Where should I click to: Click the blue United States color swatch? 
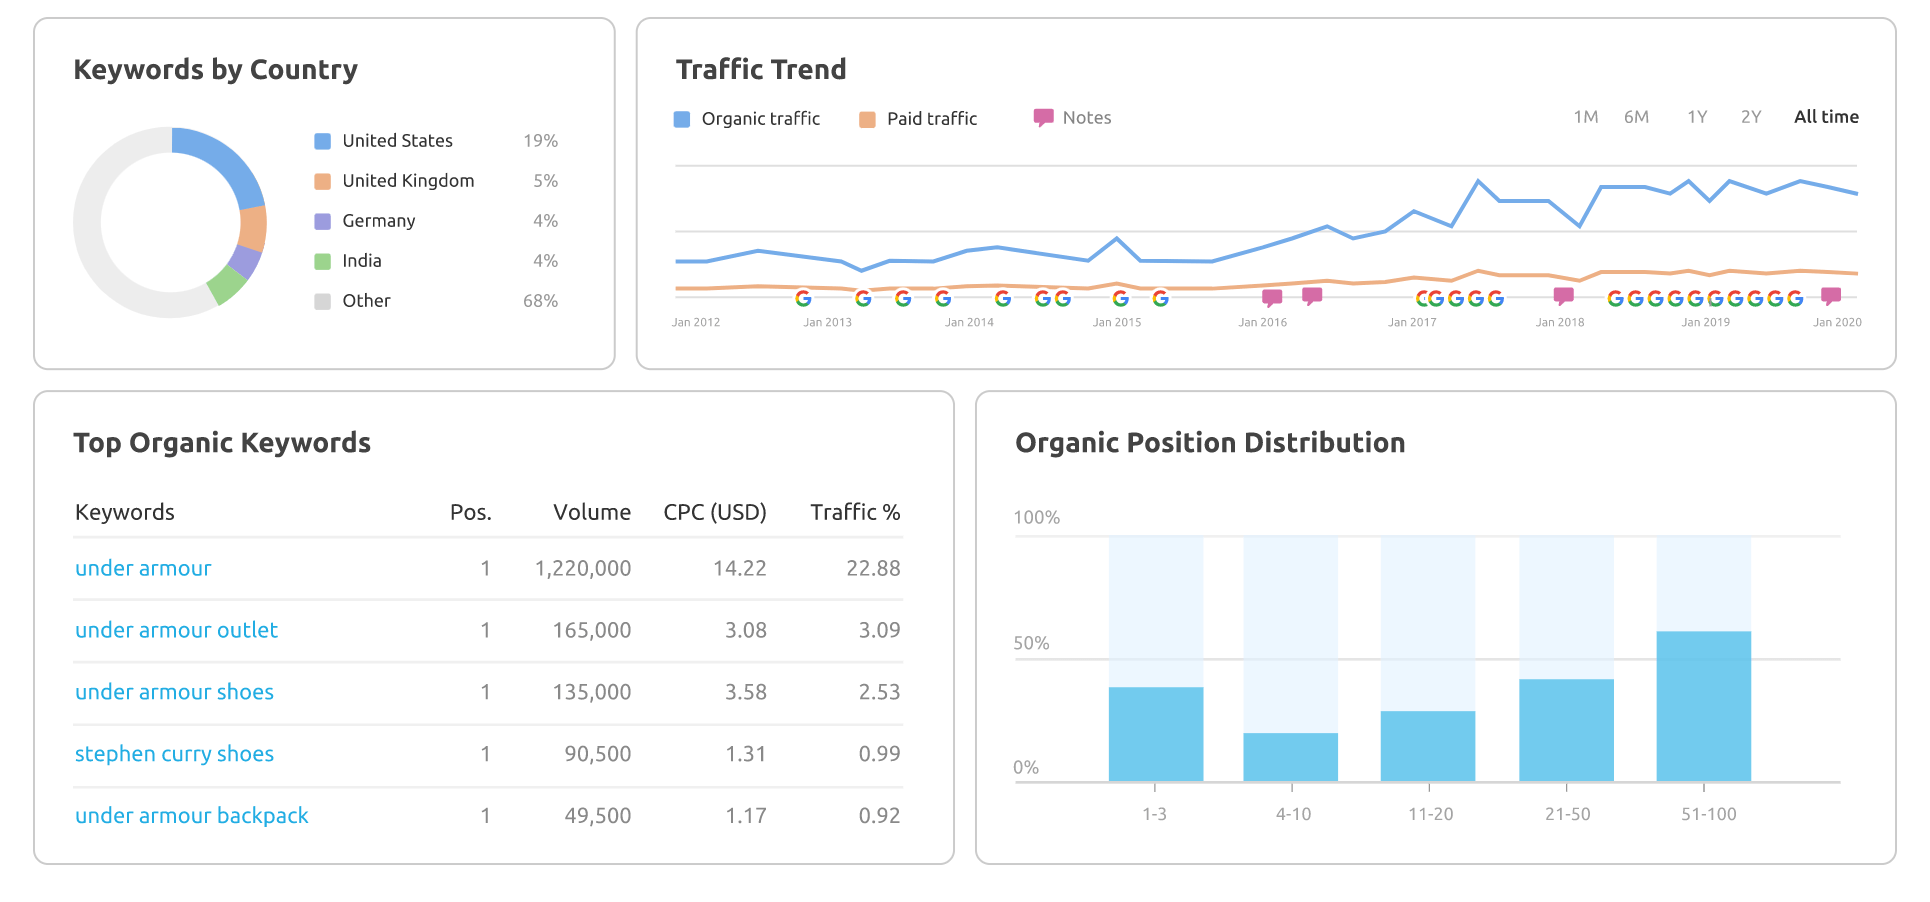[322, 141]
